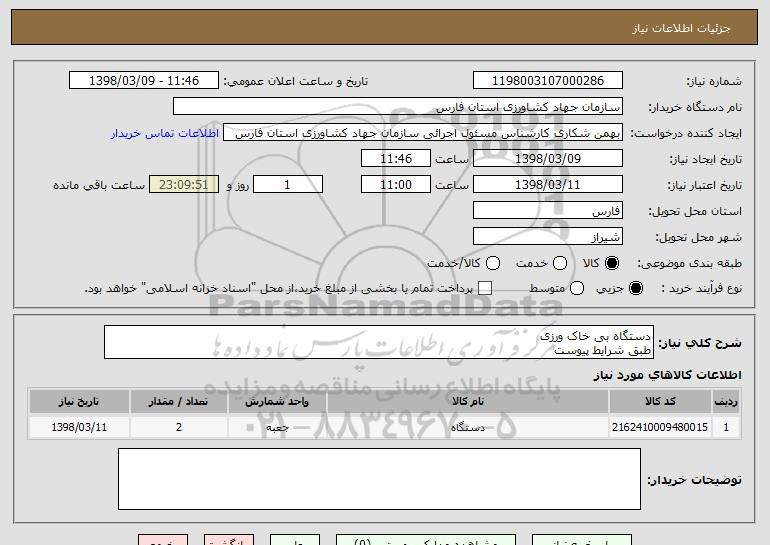
Task: Select the خدمت radio button
Action: click(x=560, y=263)
